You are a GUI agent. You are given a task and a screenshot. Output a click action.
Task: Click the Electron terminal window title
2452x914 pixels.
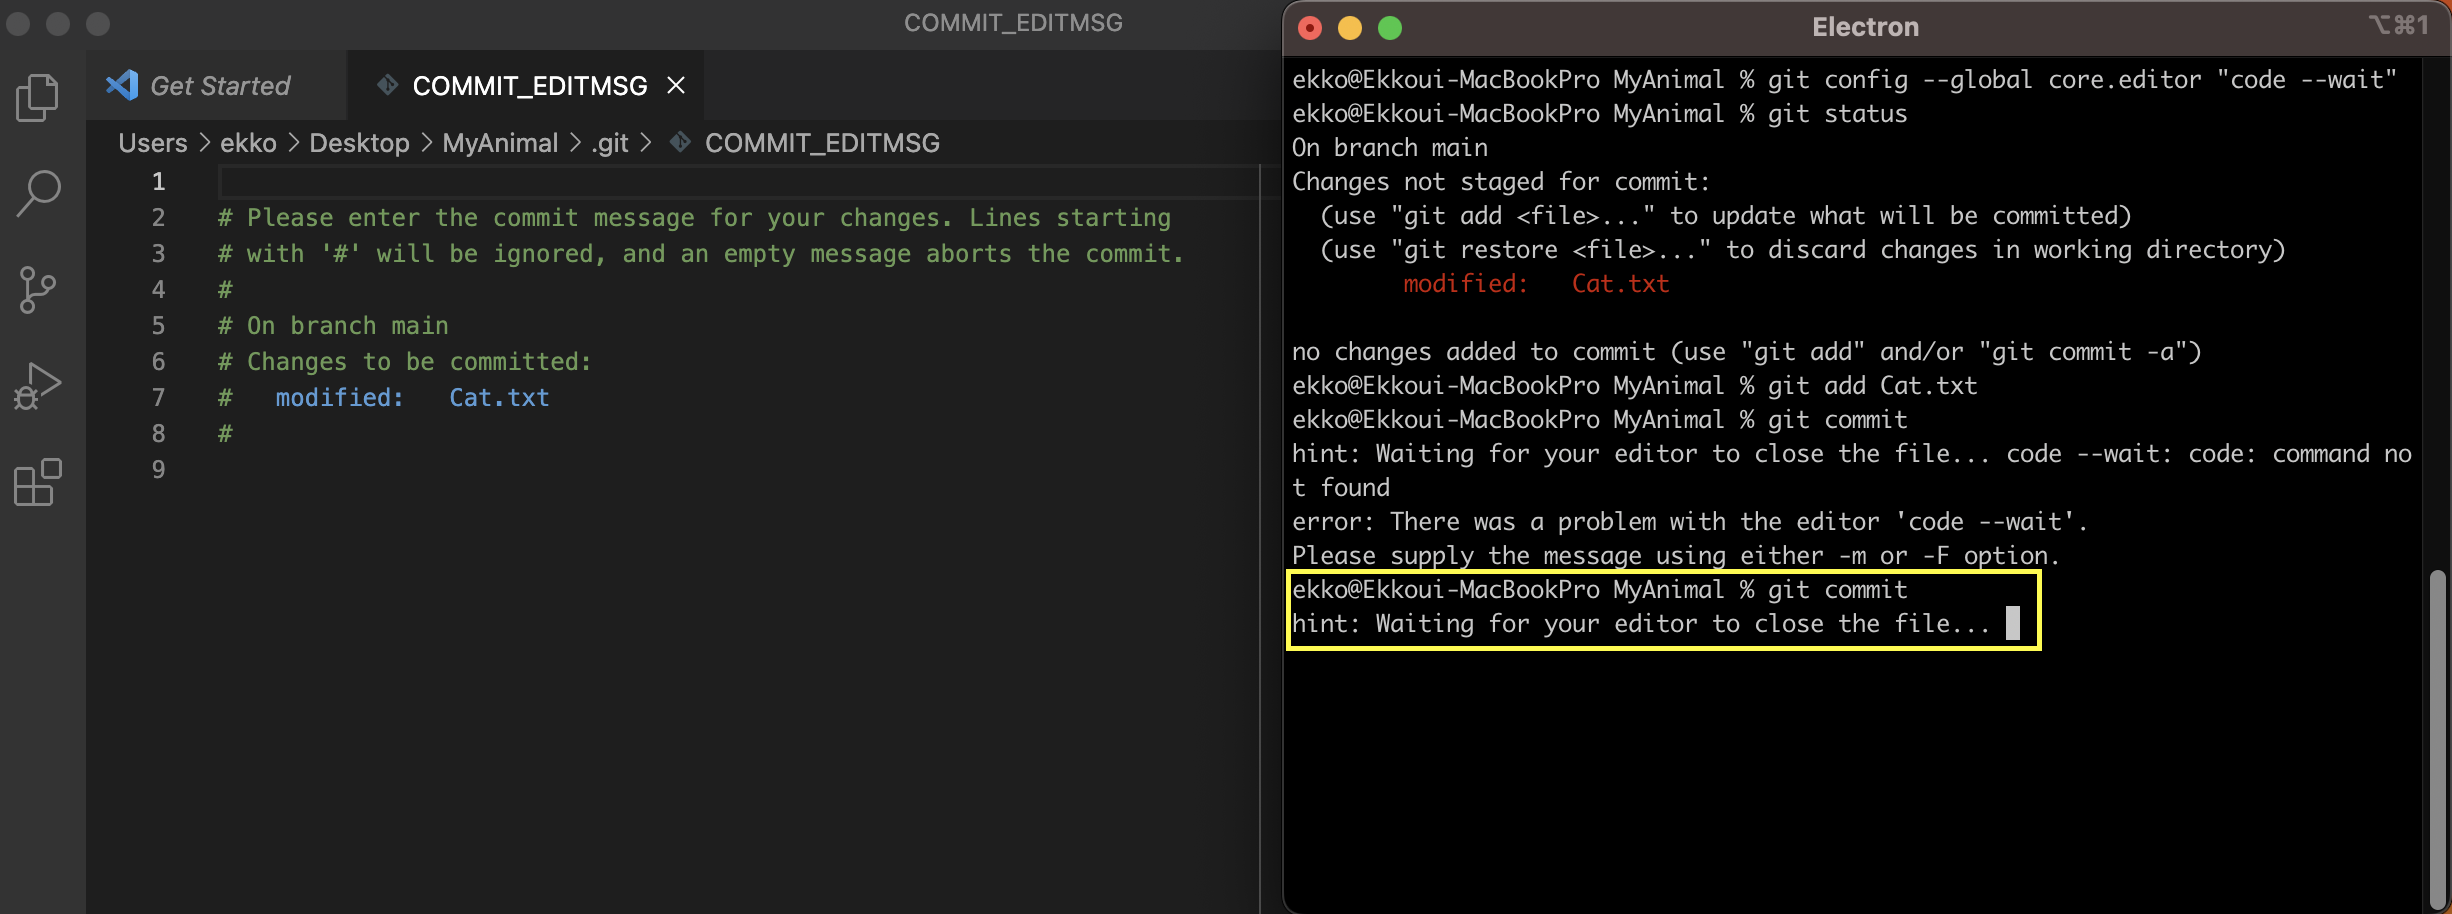(1865, 27)
